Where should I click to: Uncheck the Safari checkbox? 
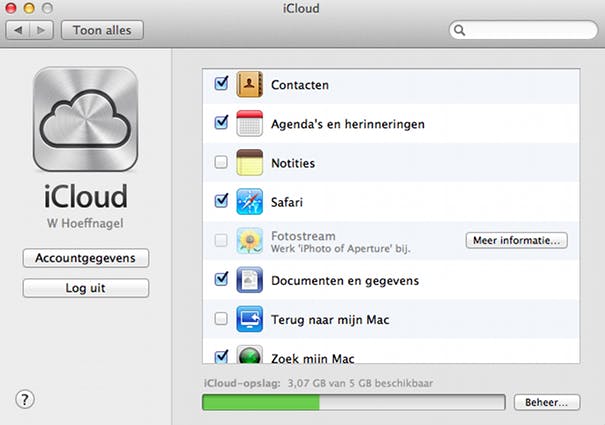coord(221,201)
